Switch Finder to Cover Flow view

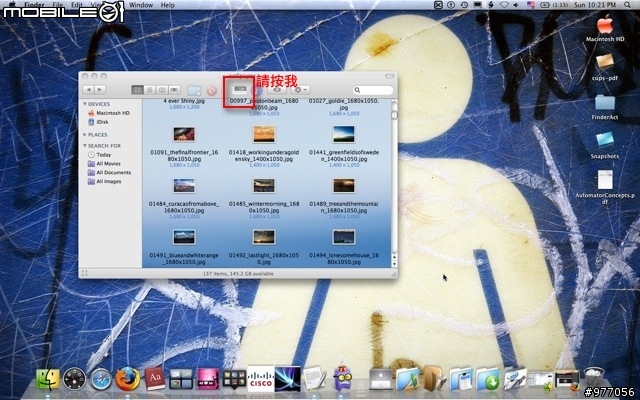pyautogui.click(x=175, y=90)
